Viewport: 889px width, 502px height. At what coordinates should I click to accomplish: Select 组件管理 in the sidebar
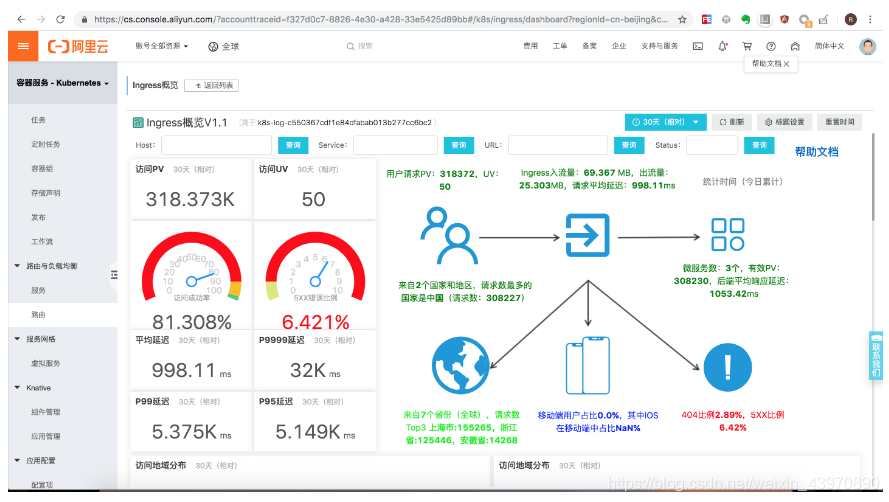(45, 412)
